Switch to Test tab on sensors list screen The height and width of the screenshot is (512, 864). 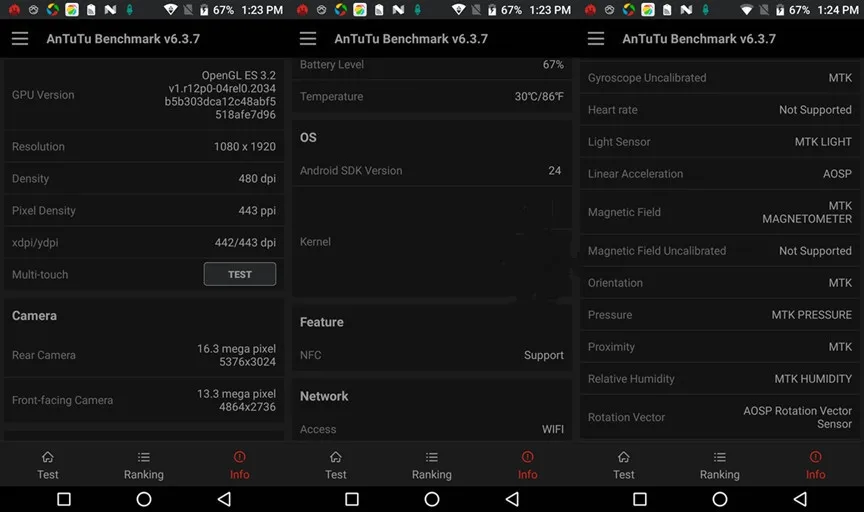pos(624,465)
